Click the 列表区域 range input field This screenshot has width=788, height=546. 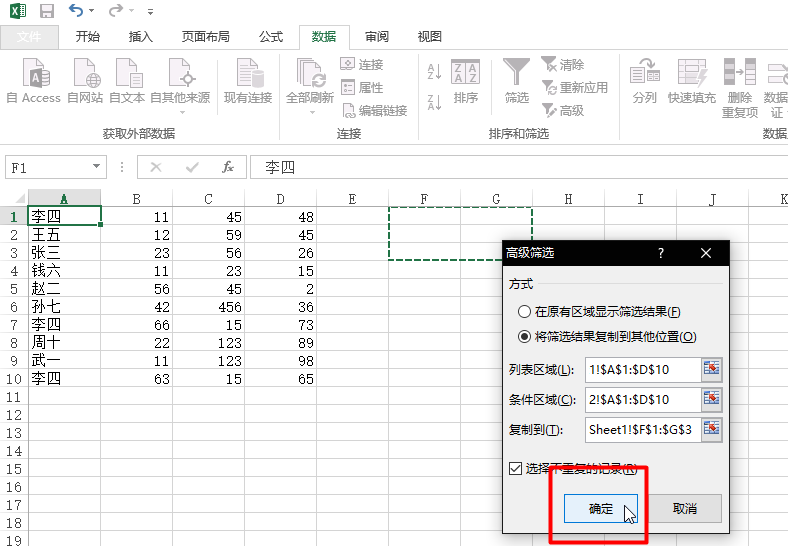pyautogui.click(x=643, y=370)
